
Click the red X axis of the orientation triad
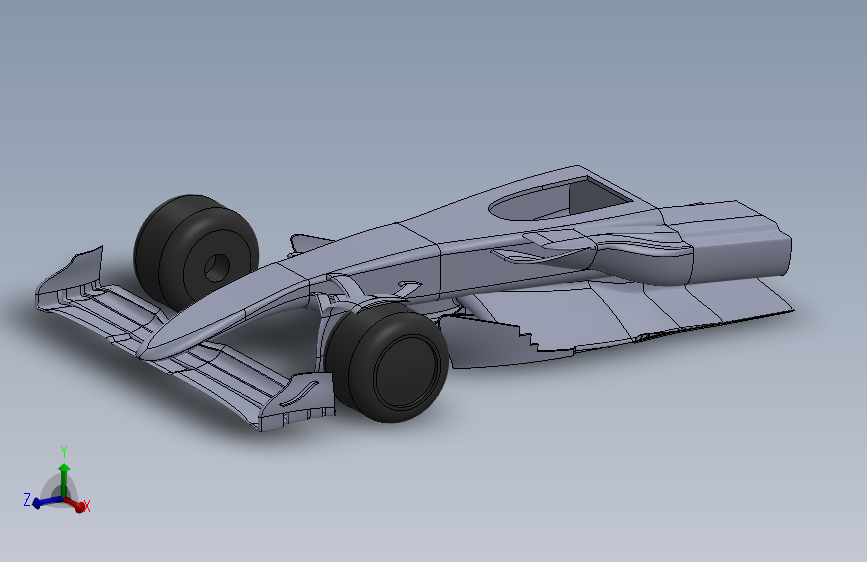[75, 504]
